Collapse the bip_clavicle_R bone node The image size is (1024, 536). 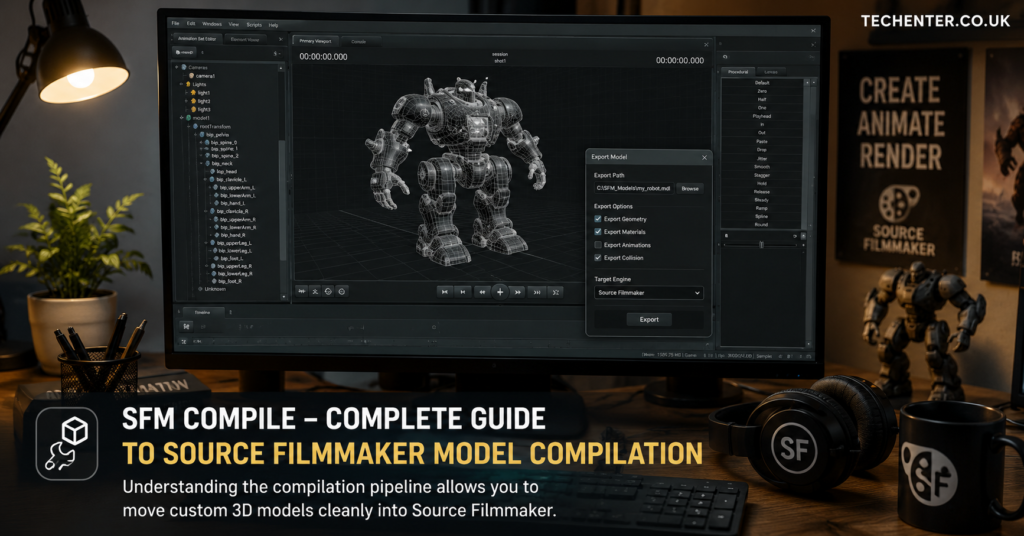click(206, 212)
